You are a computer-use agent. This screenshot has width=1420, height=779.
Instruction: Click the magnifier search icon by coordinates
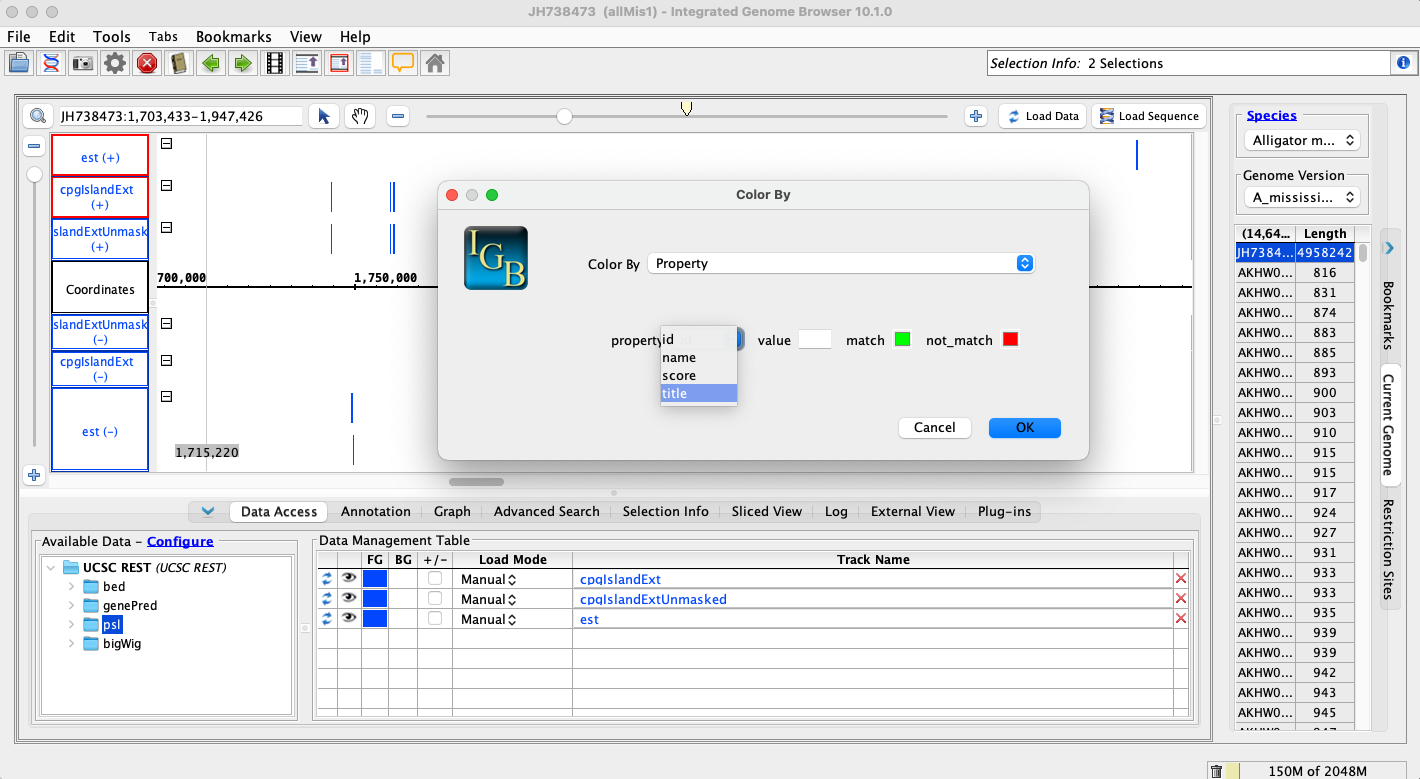38,116
